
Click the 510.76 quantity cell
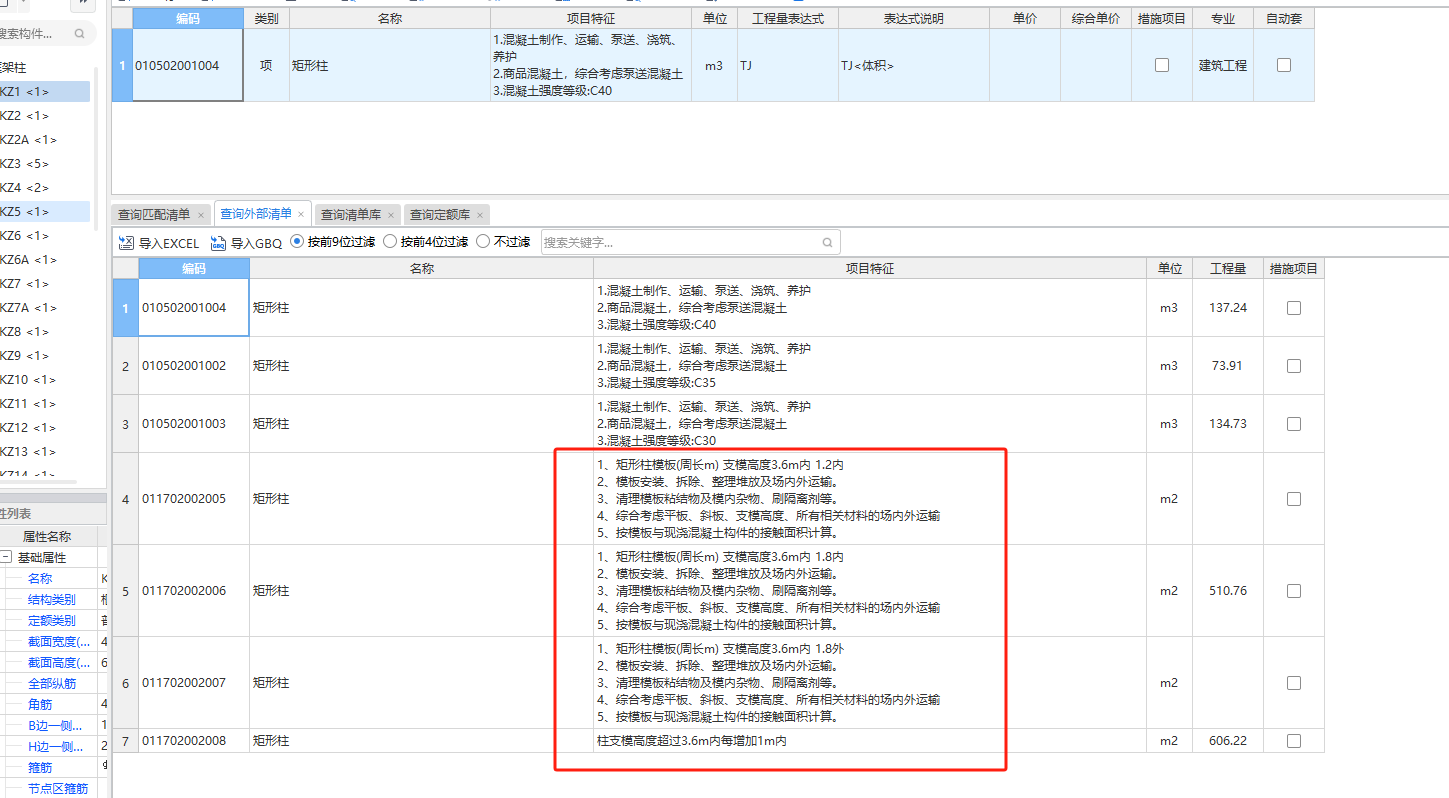pyautogui.click(x=1228, y=591)
